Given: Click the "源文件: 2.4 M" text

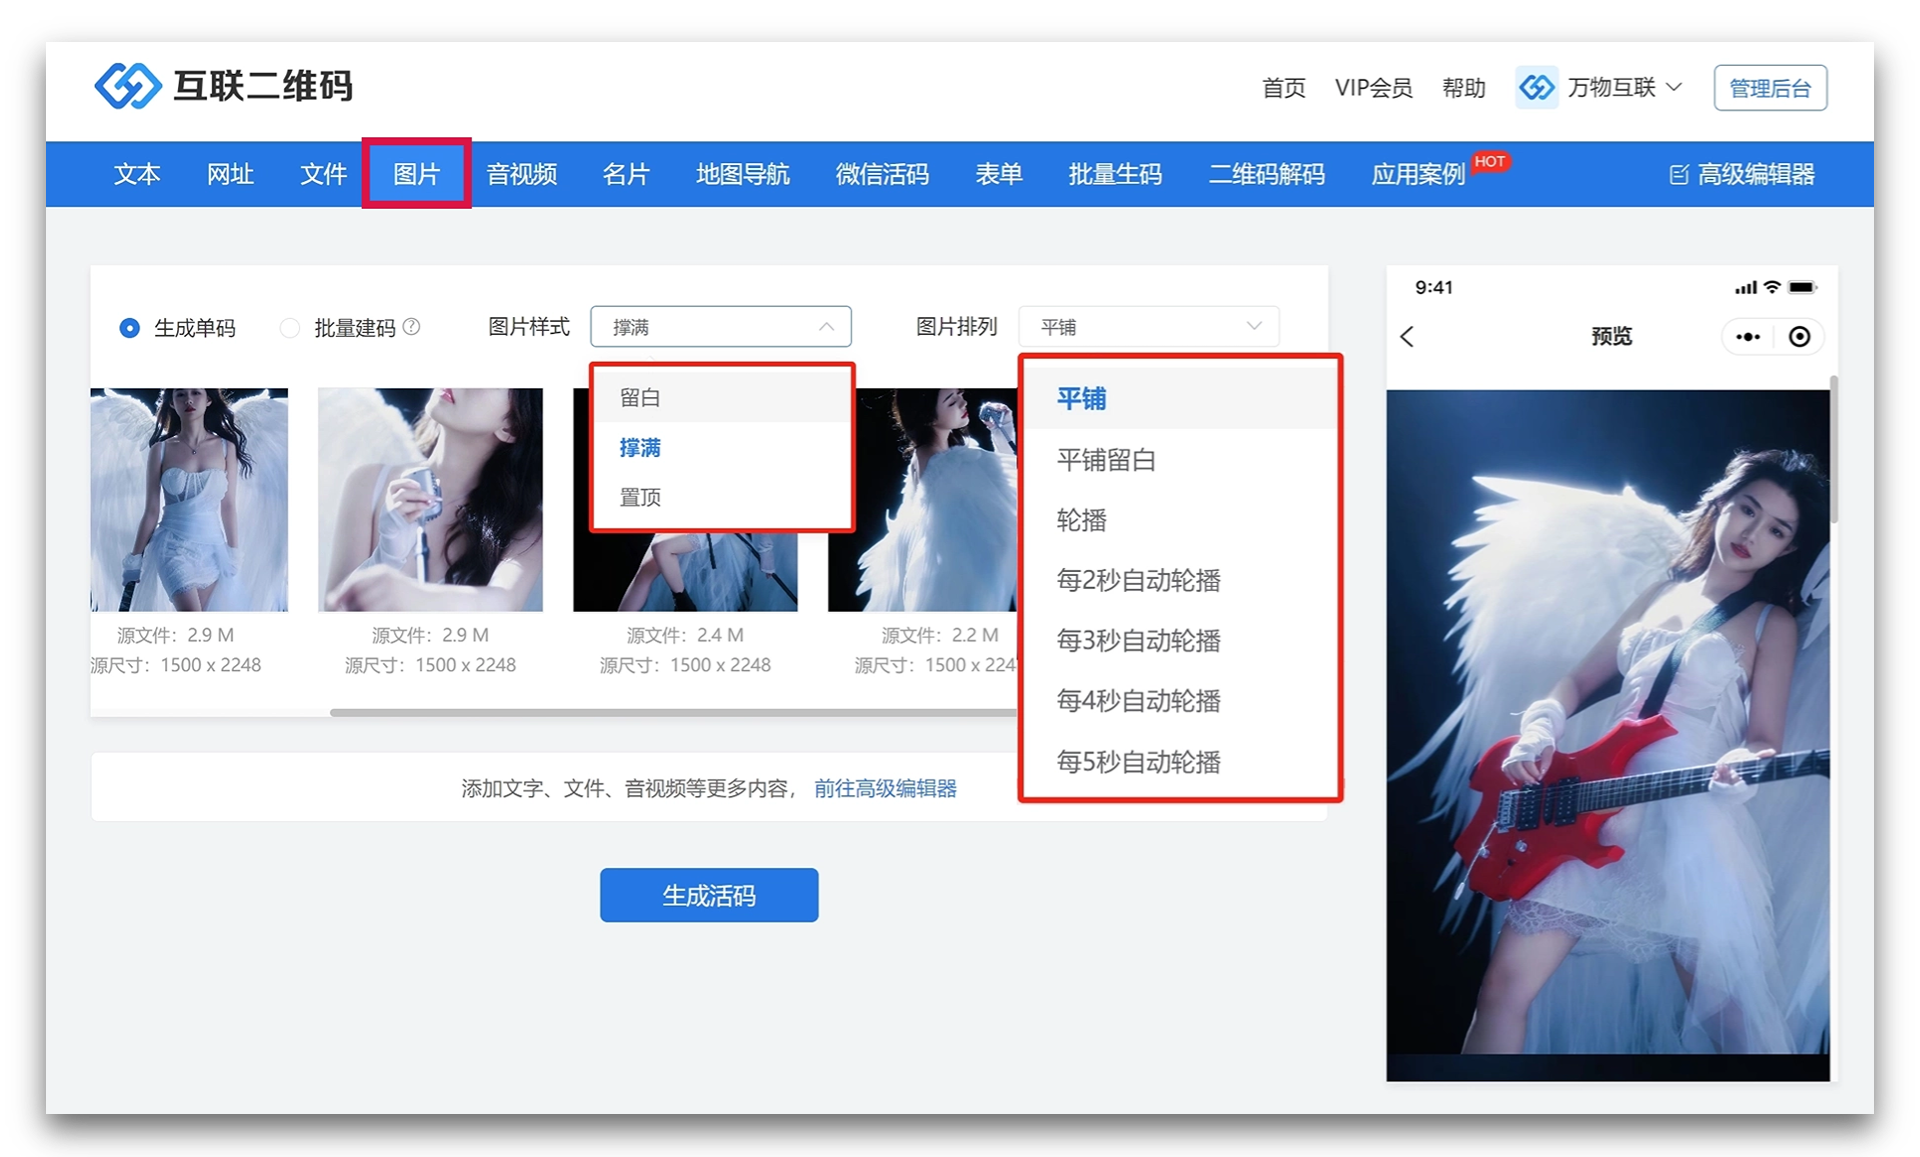Looking at the screenshot, I should tap(685, 635).
